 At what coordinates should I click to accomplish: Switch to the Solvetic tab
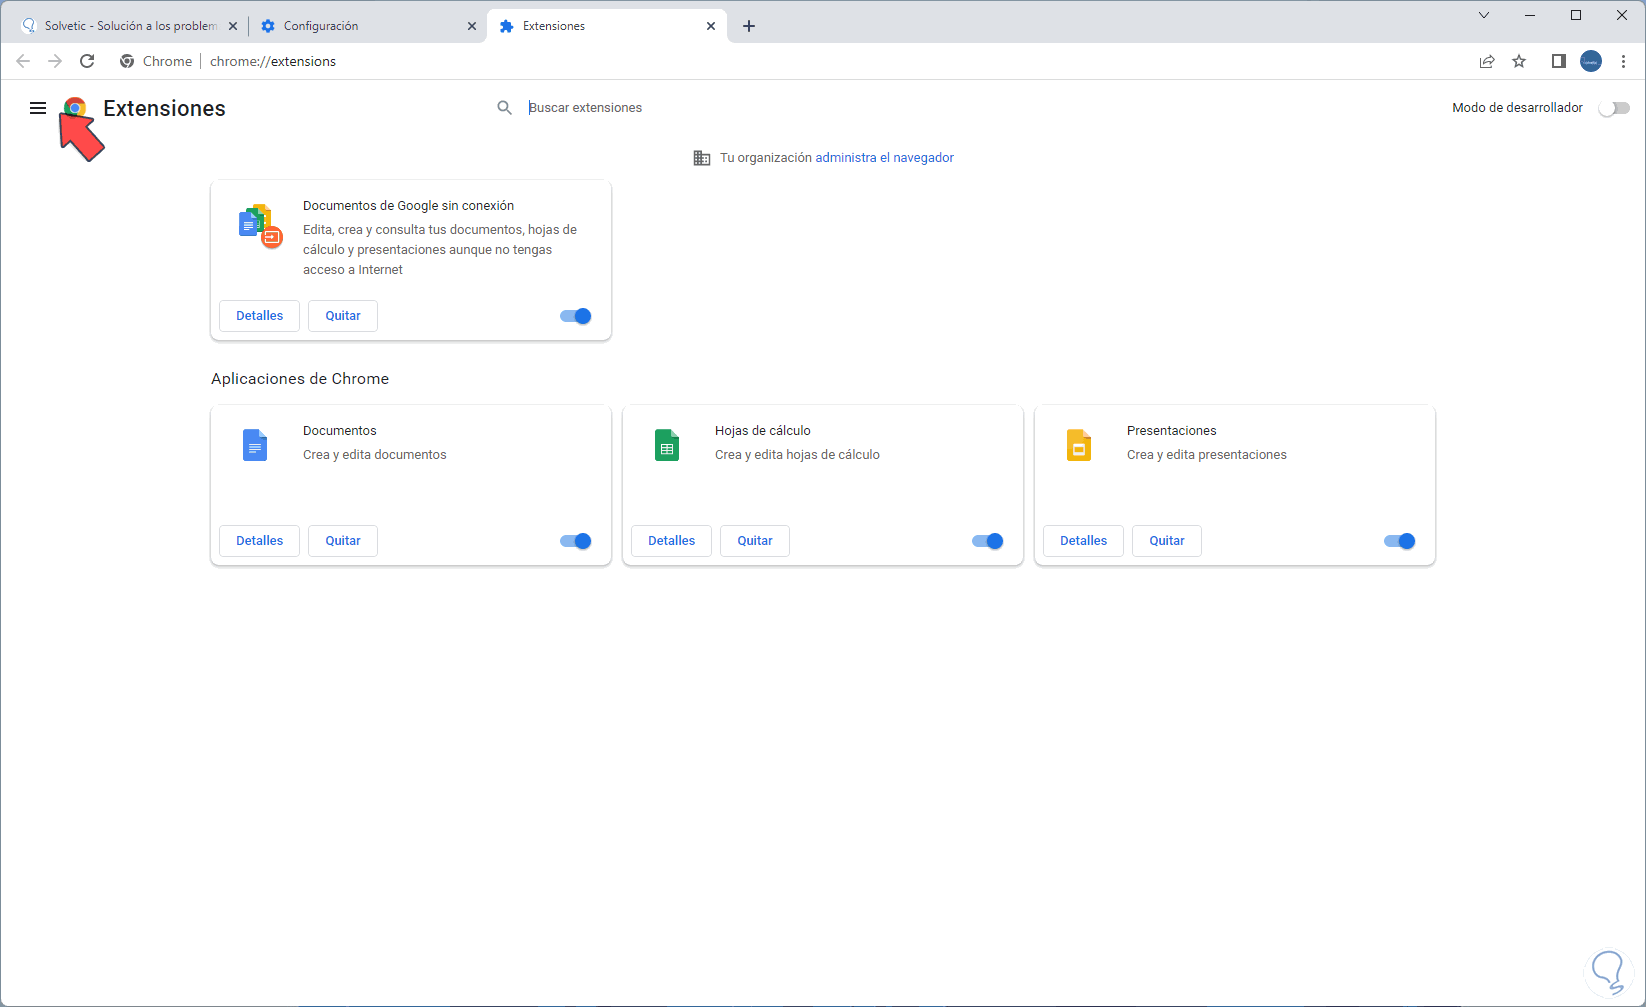pos(130,26)
